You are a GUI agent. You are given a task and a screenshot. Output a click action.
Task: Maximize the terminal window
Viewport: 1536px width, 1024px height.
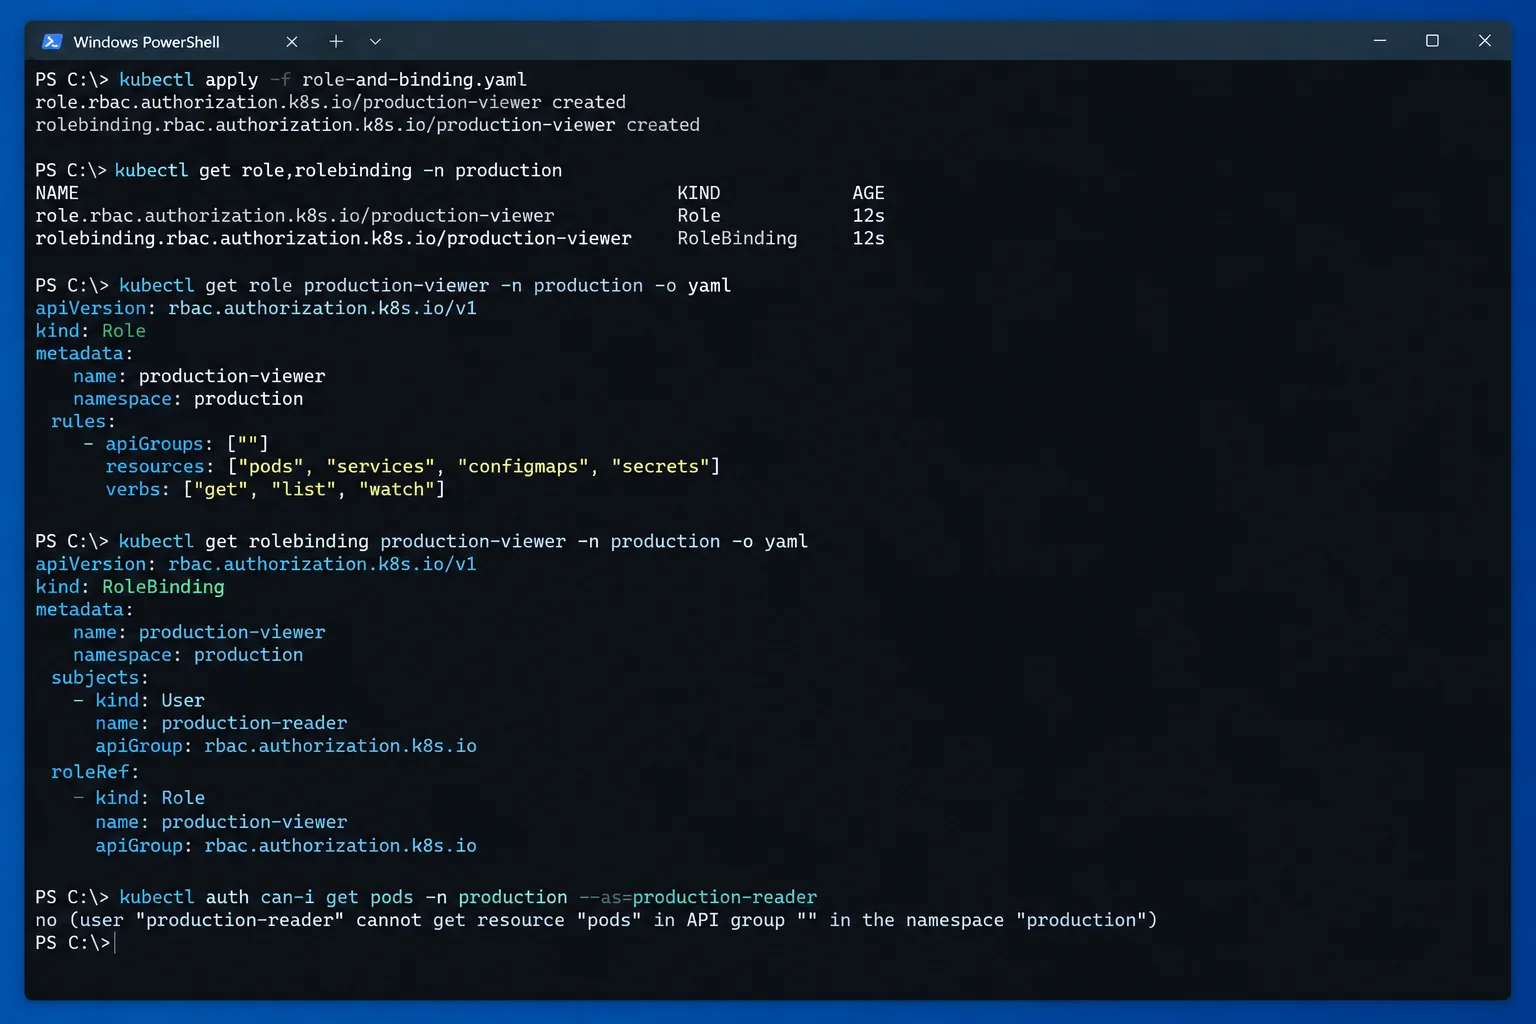point(1432,41)
